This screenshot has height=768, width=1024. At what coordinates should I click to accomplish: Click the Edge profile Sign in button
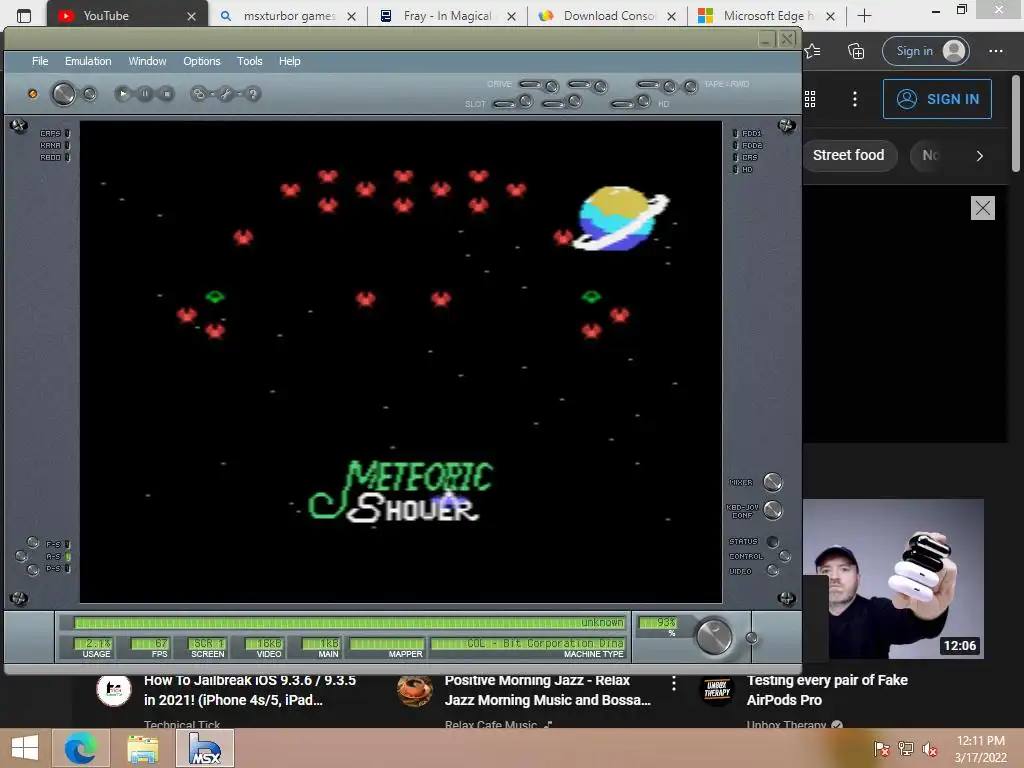(925, 51)
